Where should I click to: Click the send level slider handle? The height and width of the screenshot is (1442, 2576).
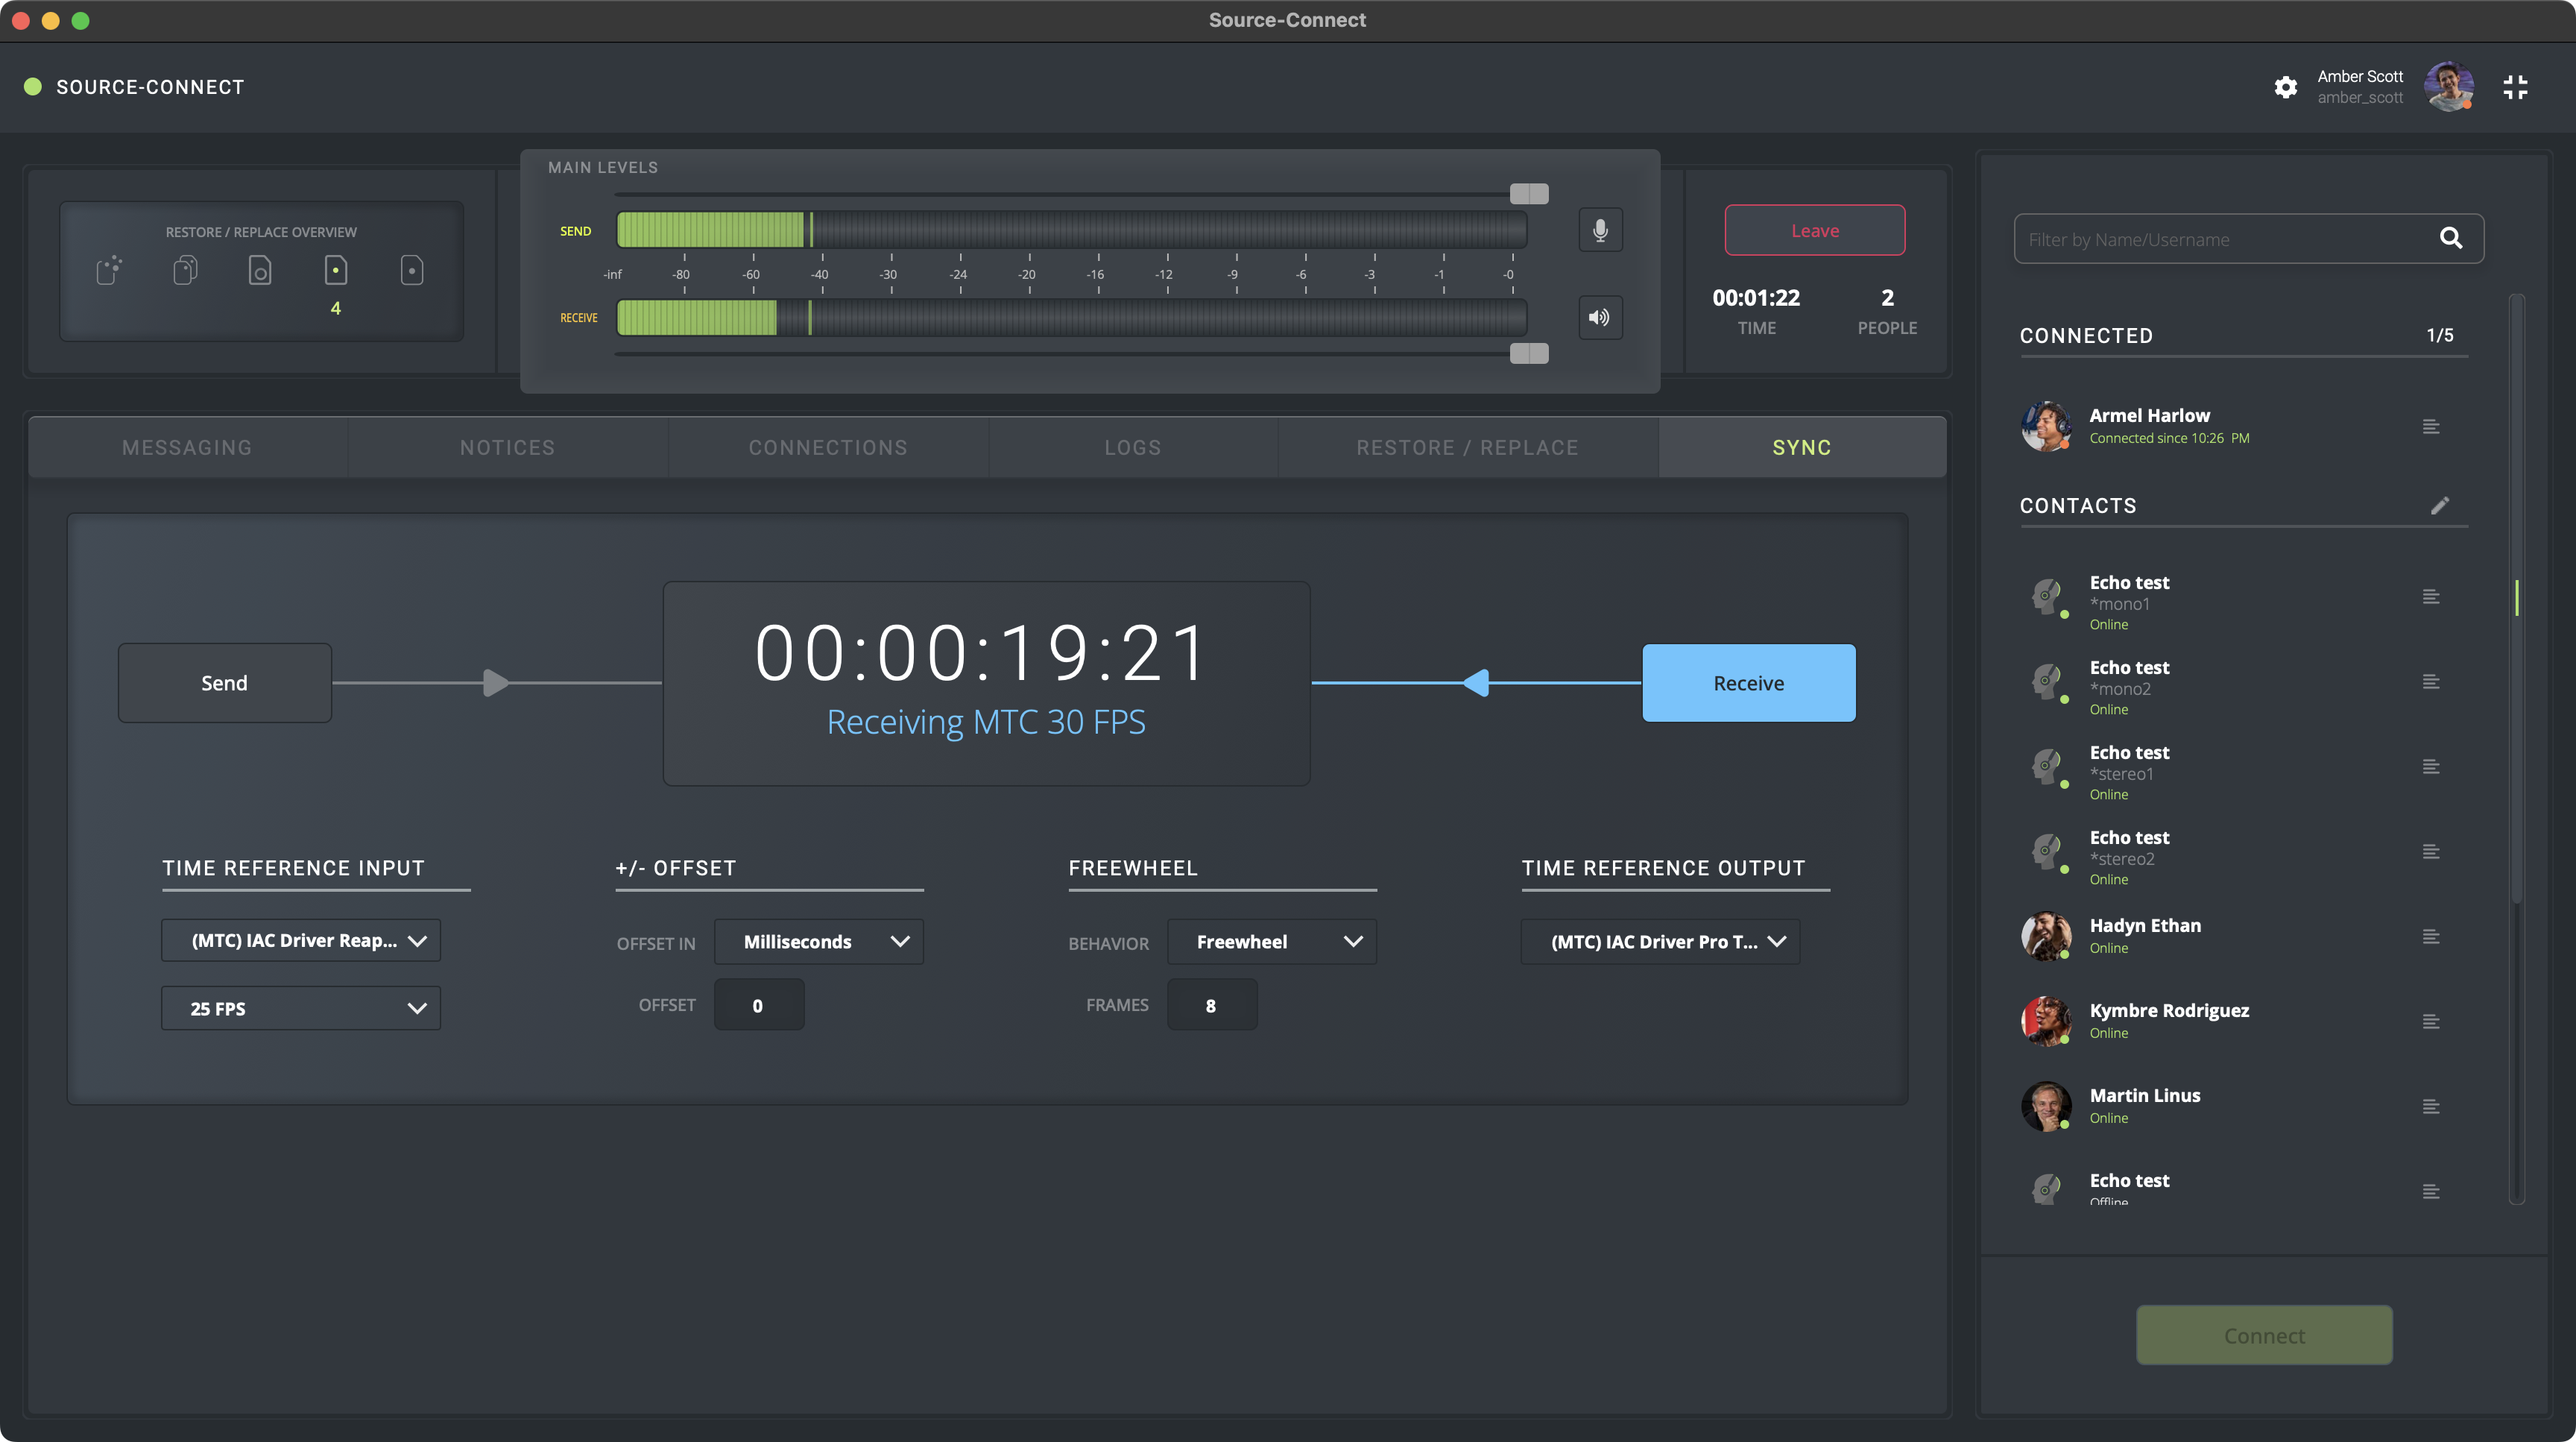(x=1528, y=193)
